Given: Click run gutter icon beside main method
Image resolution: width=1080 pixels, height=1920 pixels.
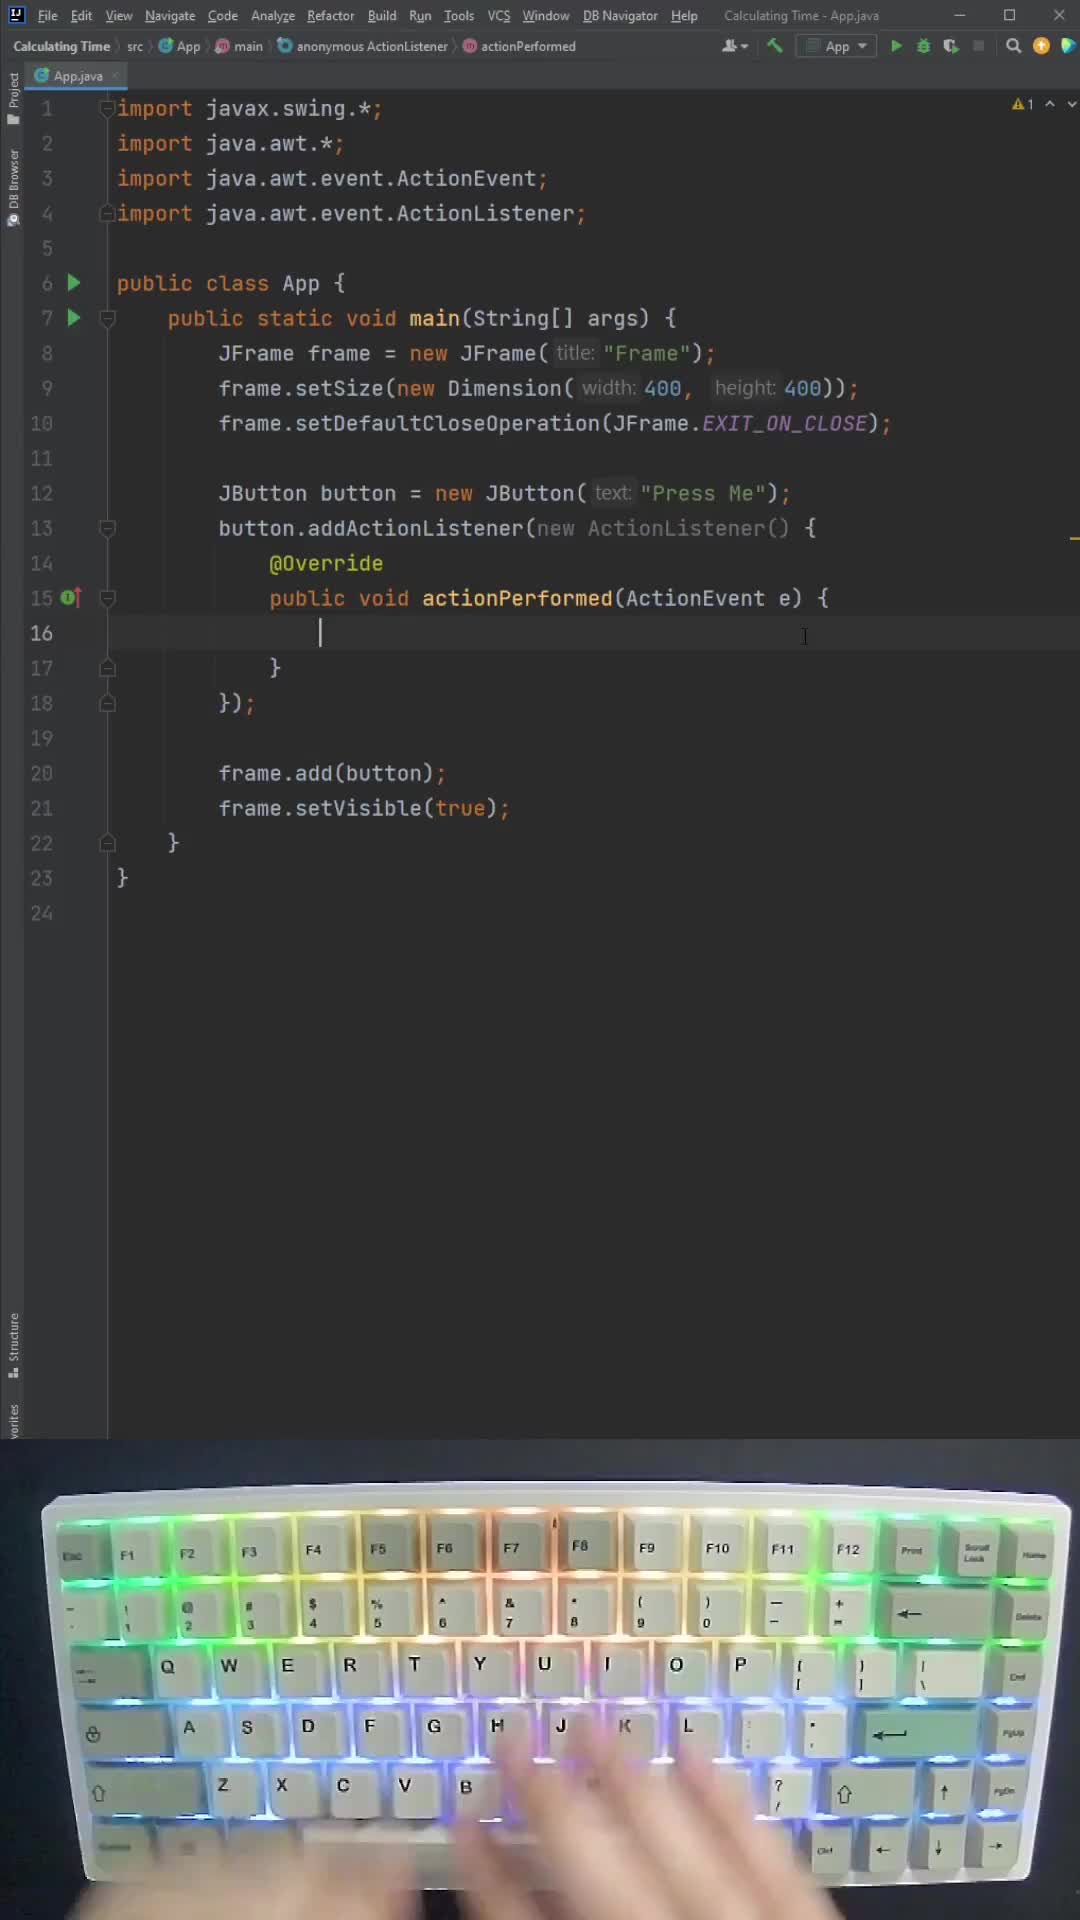Looking at the screenshot, I should click(73, 318).
